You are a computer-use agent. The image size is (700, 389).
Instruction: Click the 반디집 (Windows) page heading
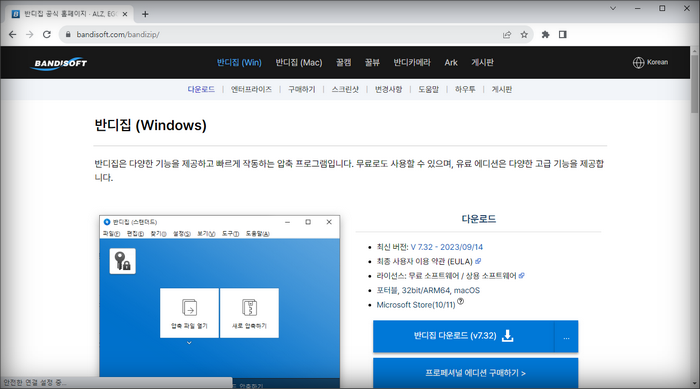(x=150, y=125)
